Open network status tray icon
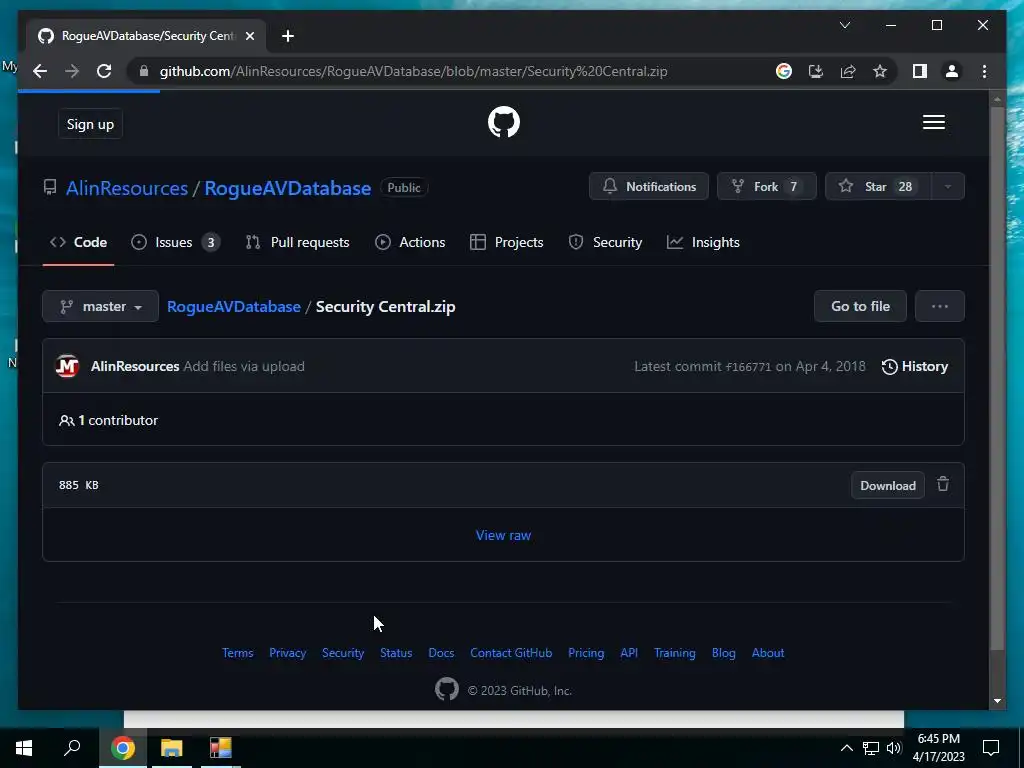Screen dimensions: 1024x768 (871, 748)
